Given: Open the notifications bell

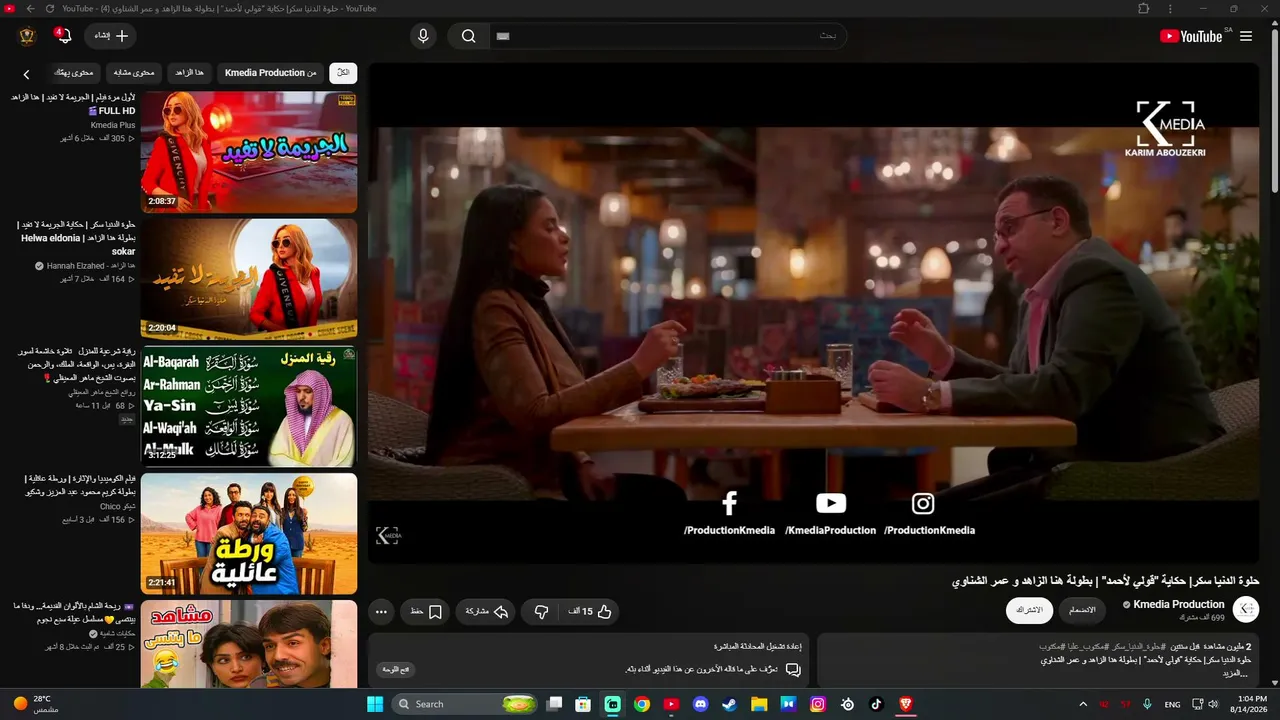Looking at the screenshot, I should pos(64,36).
